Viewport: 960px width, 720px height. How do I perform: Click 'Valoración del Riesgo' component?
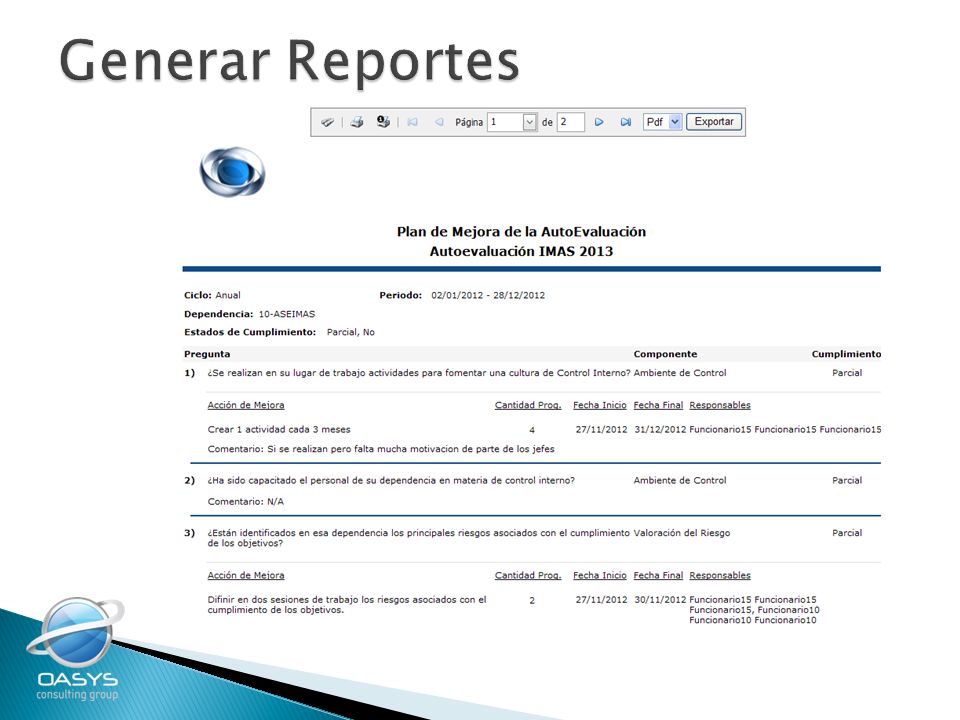(x=681, y=533)
